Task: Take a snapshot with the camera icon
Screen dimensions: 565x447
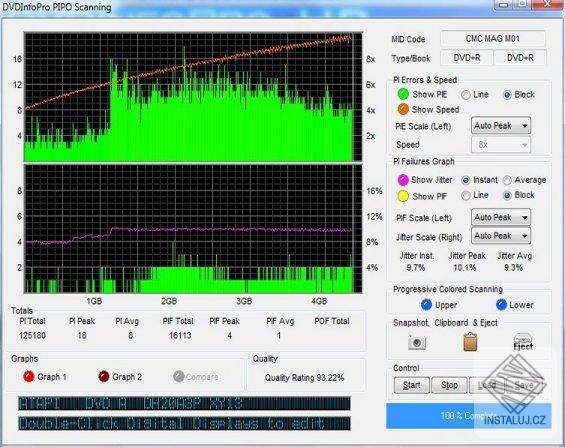Action: (x=417, y=342)
